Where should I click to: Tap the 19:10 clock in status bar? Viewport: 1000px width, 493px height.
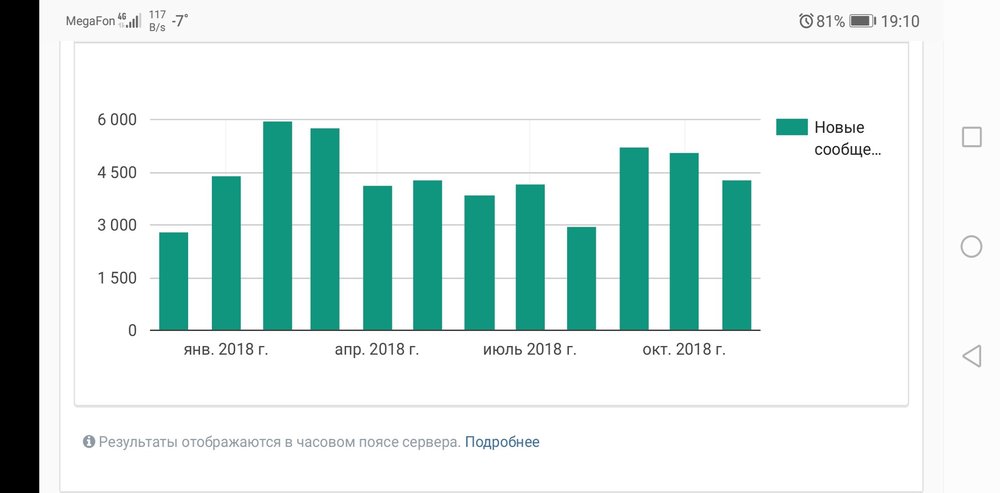901,21
